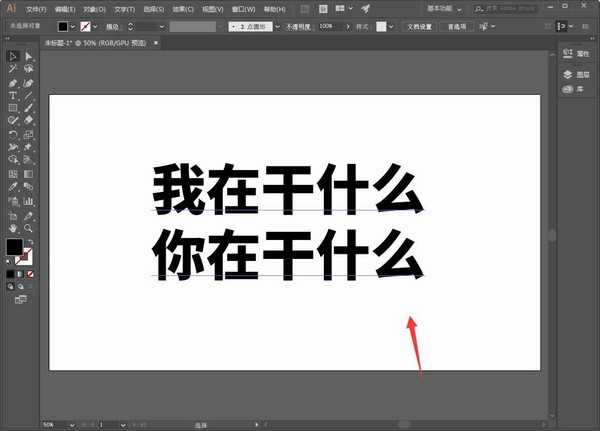Image resolution: width=600 pixels, height=431 pixels.
Task: Open the 视图(V) menu
Action: click(213, 9)
